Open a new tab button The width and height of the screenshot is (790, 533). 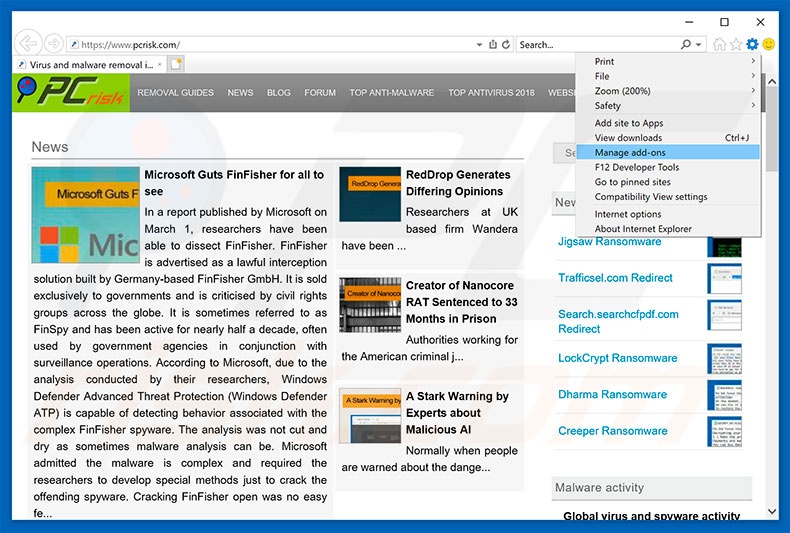(x=176, y=64)
